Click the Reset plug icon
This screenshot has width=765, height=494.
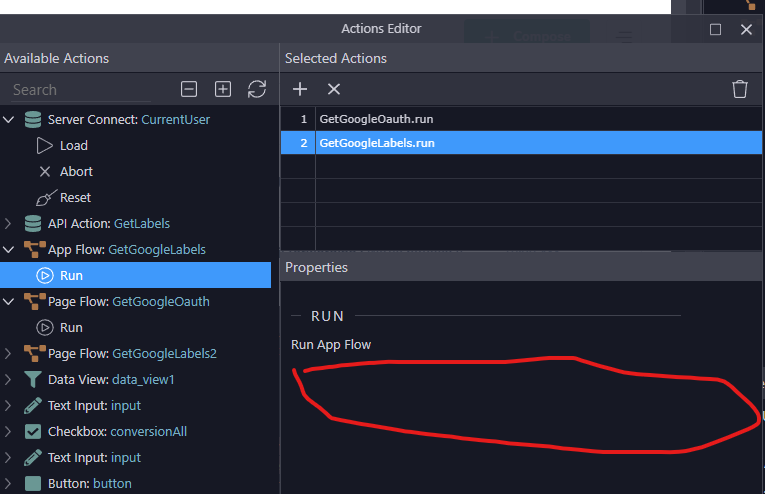(46, 198)
